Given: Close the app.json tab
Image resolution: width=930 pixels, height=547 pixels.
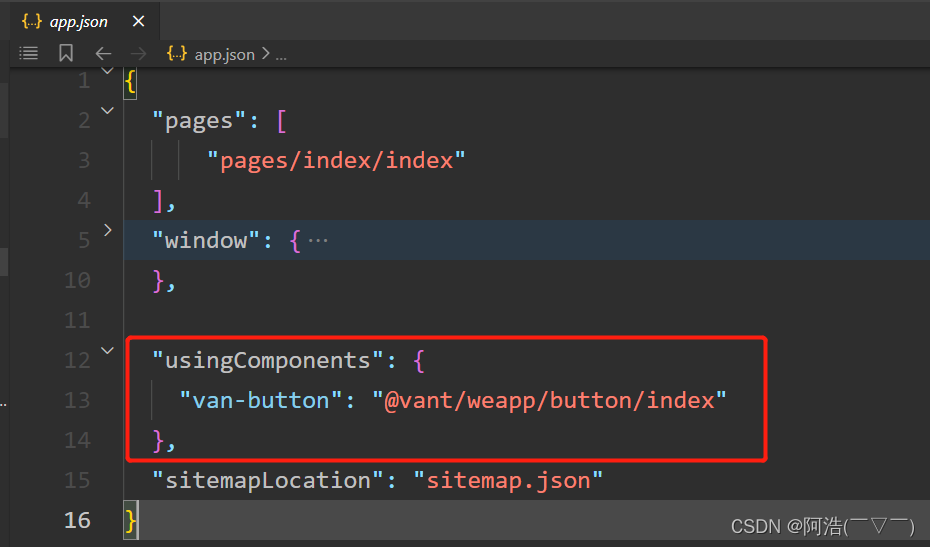Looking at the screenshot, I should tap(138, 21).
